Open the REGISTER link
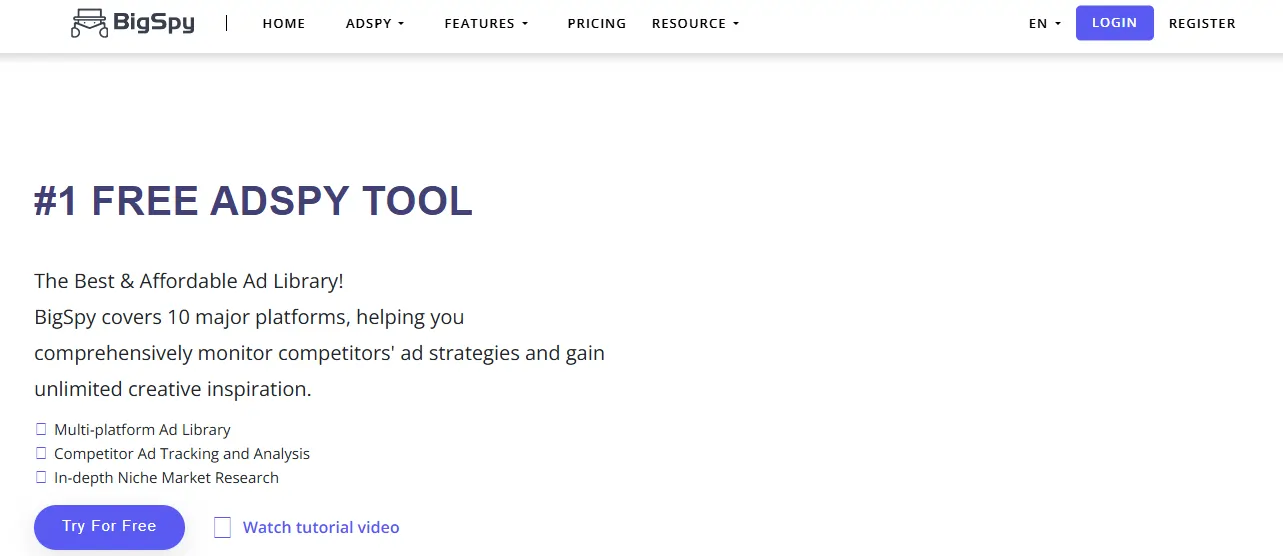1283x556 pixels. click(1202, 23)
